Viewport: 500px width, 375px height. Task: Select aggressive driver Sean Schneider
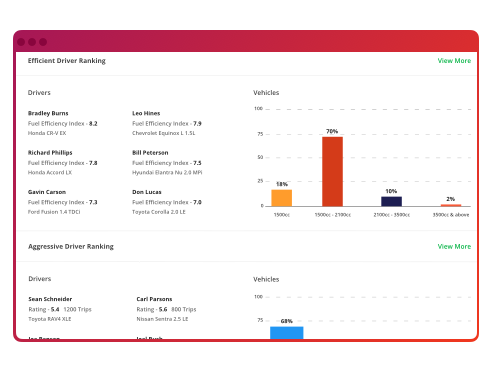coord(50,299)
